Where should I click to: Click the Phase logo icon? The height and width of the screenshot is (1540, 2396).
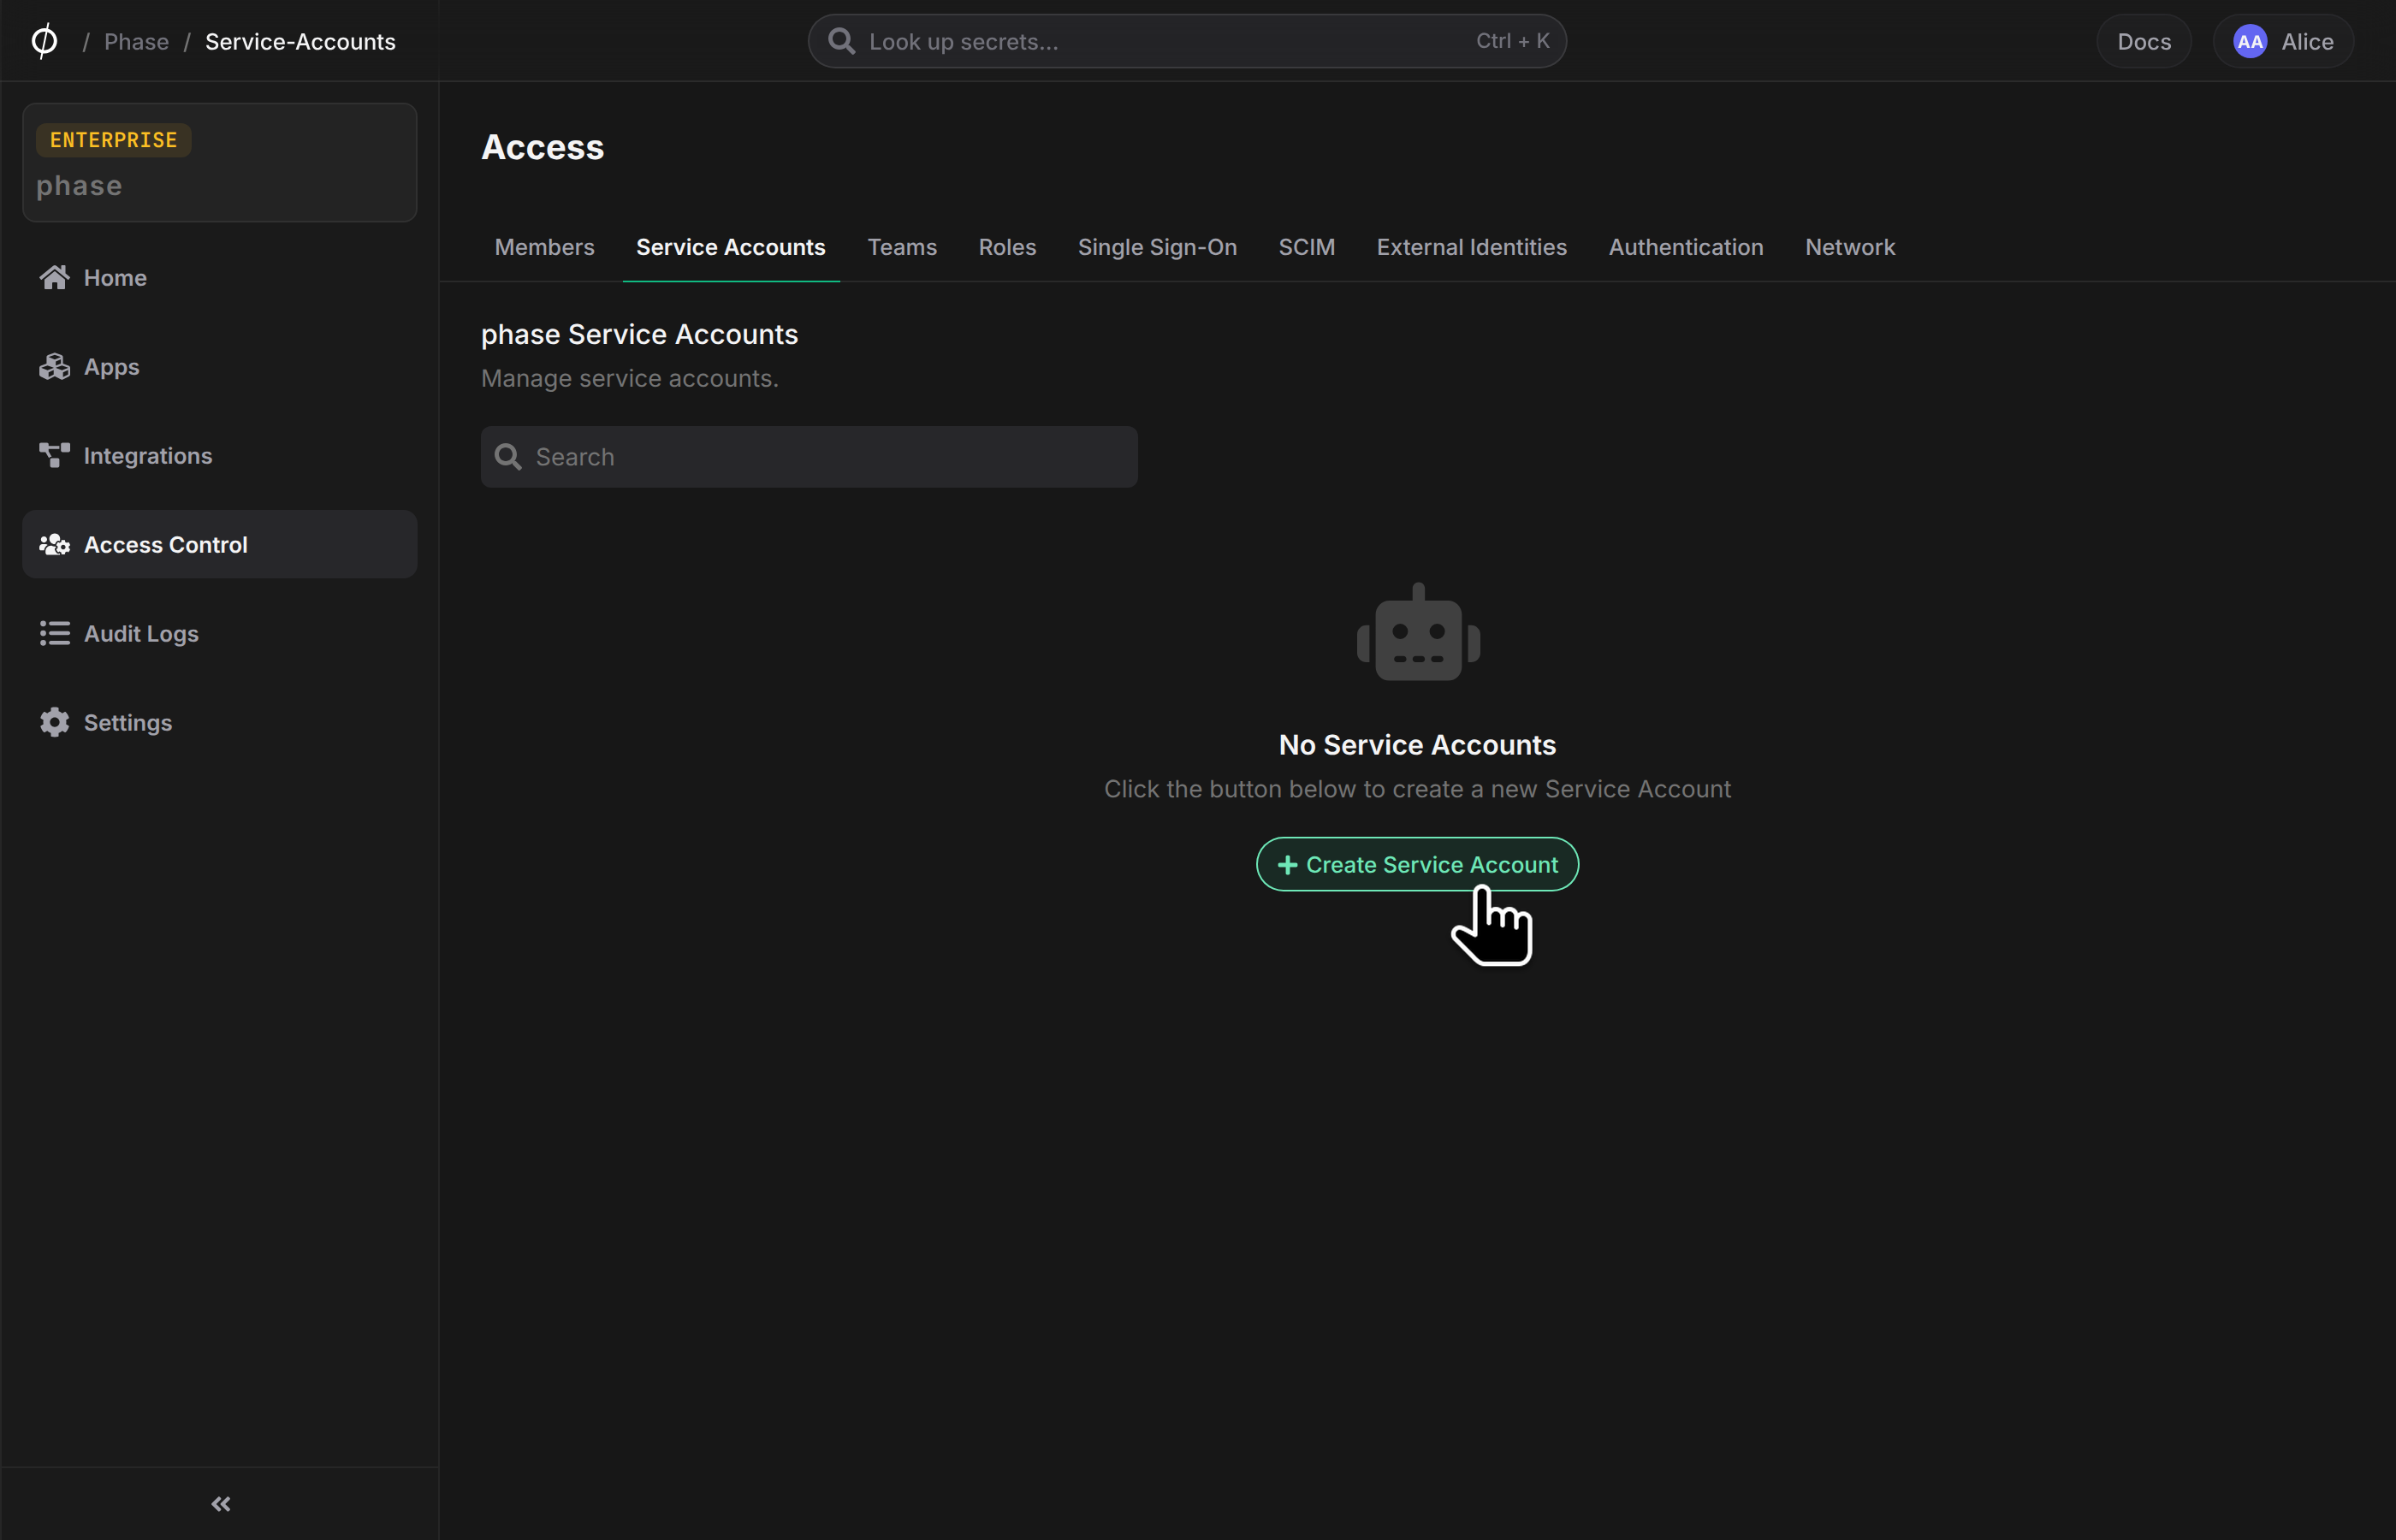click(44, 41)
